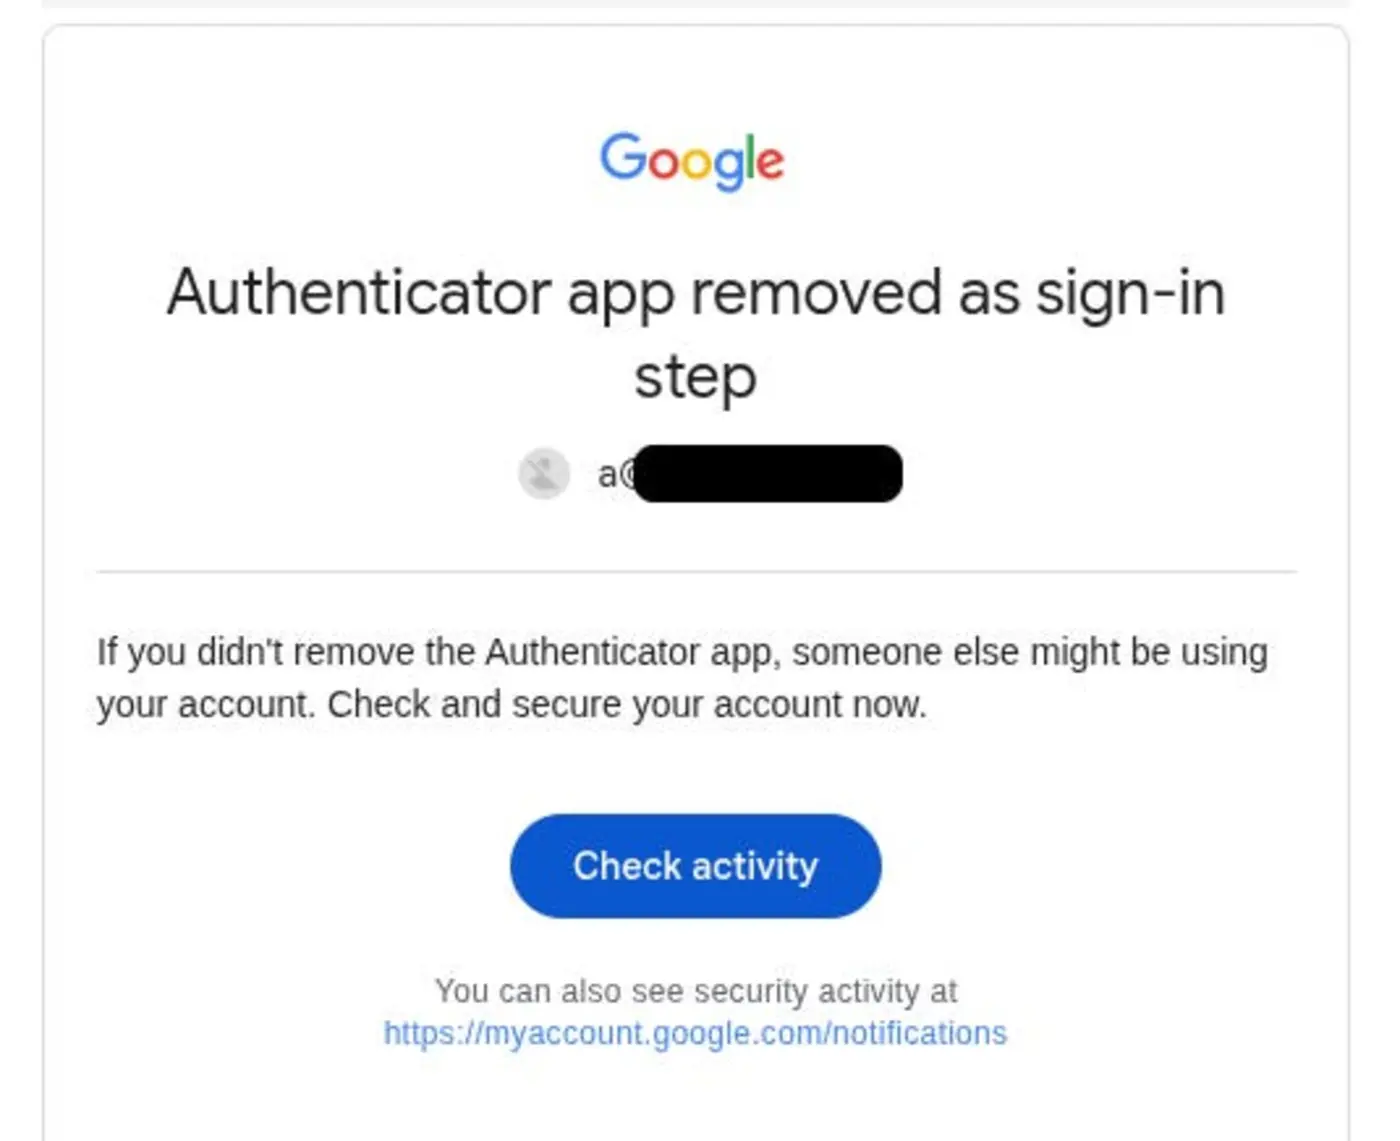Image resolution: width=1400 pixels, height=1141 pixels.
Task: Click the 'You can also see security activity' text
Action: click(696, 991)
